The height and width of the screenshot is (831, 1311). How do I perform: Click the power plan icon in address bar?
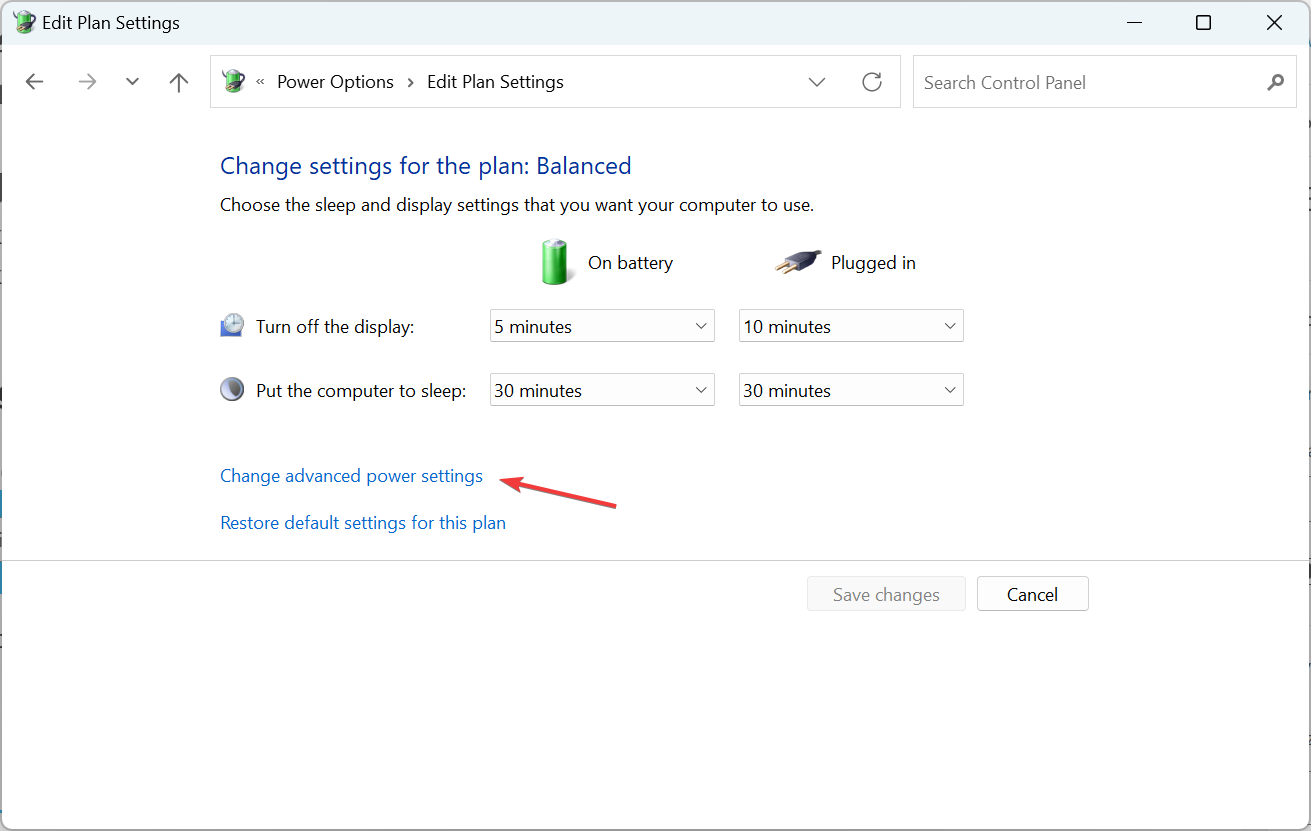click(233, 81)
